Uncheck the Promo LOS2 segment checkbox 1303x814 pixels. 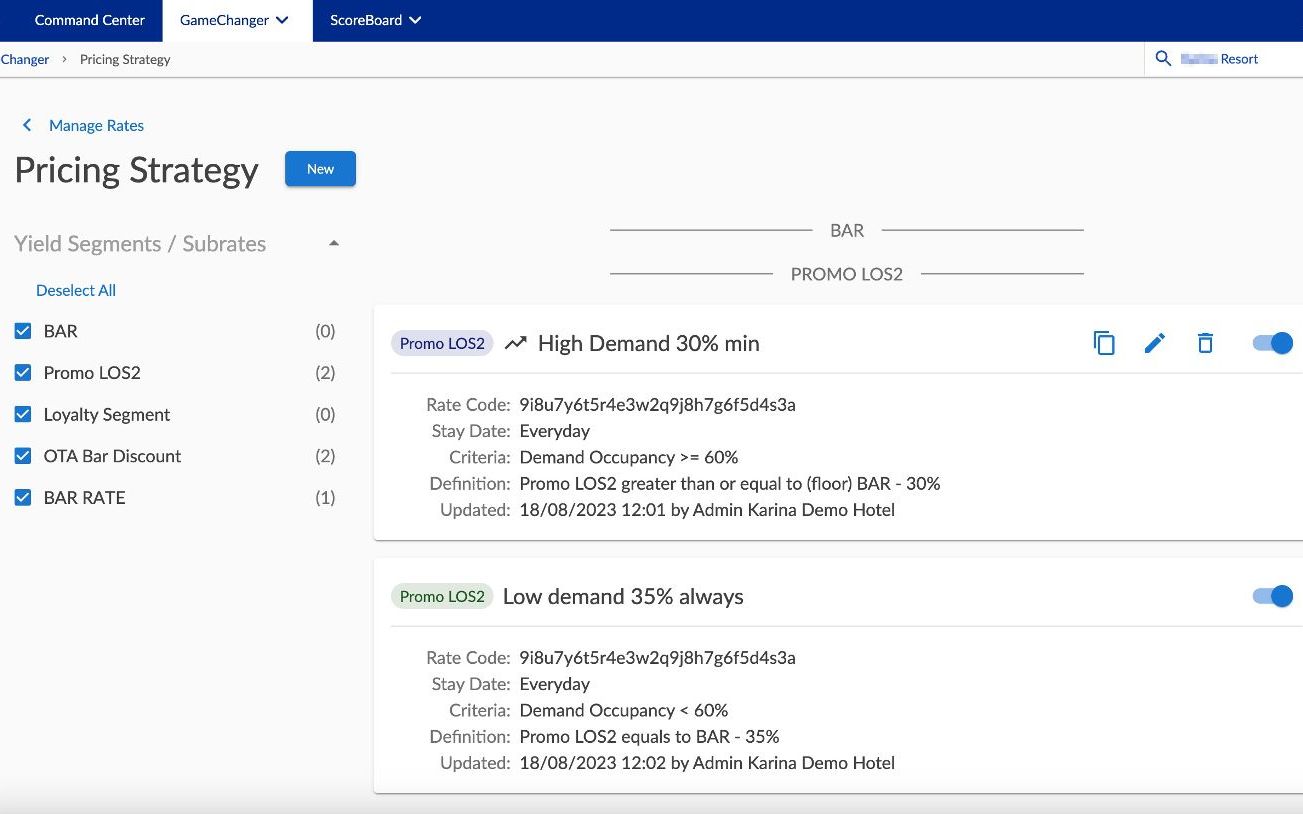point(23,373)
